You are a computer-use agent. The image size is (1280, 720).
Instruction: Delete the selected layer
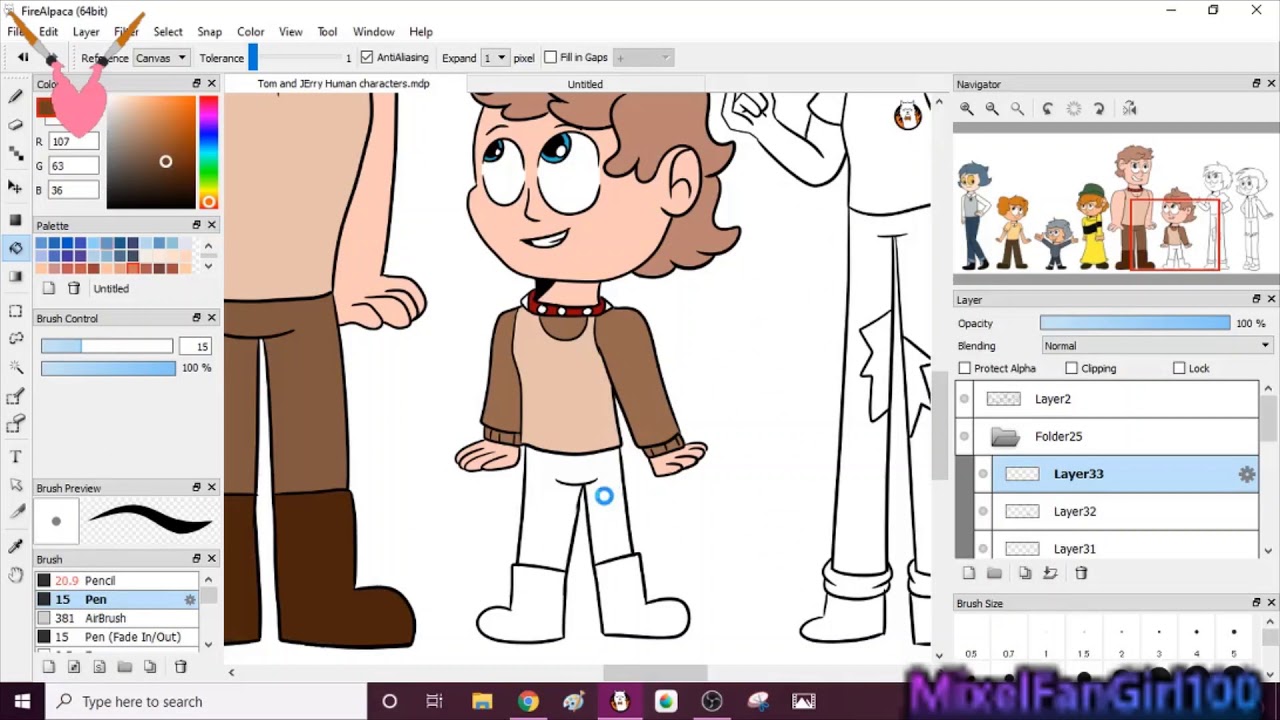point(1081,573)
